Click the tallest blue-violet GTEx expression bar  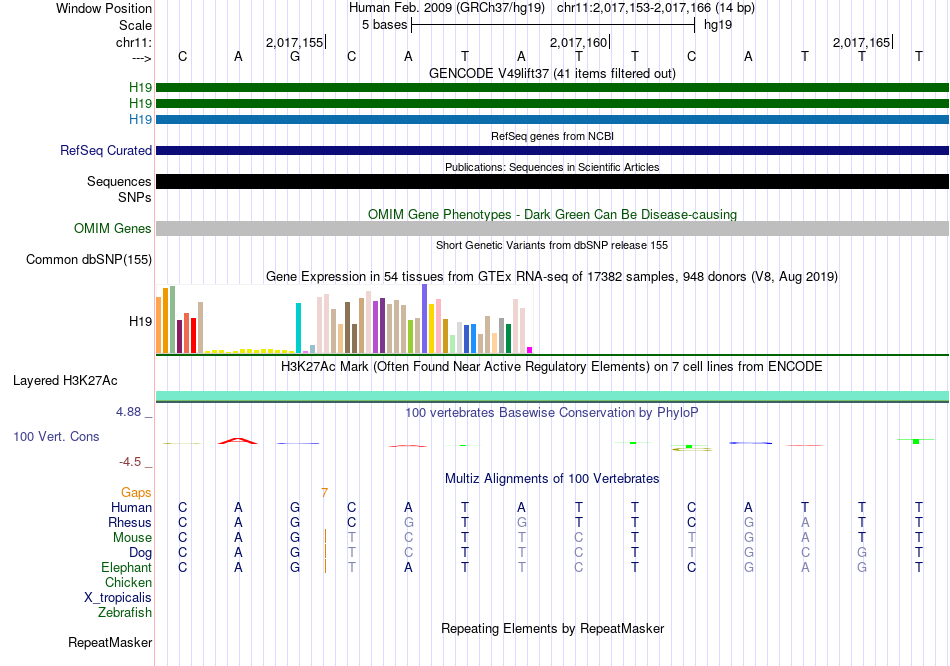[425, 318]
